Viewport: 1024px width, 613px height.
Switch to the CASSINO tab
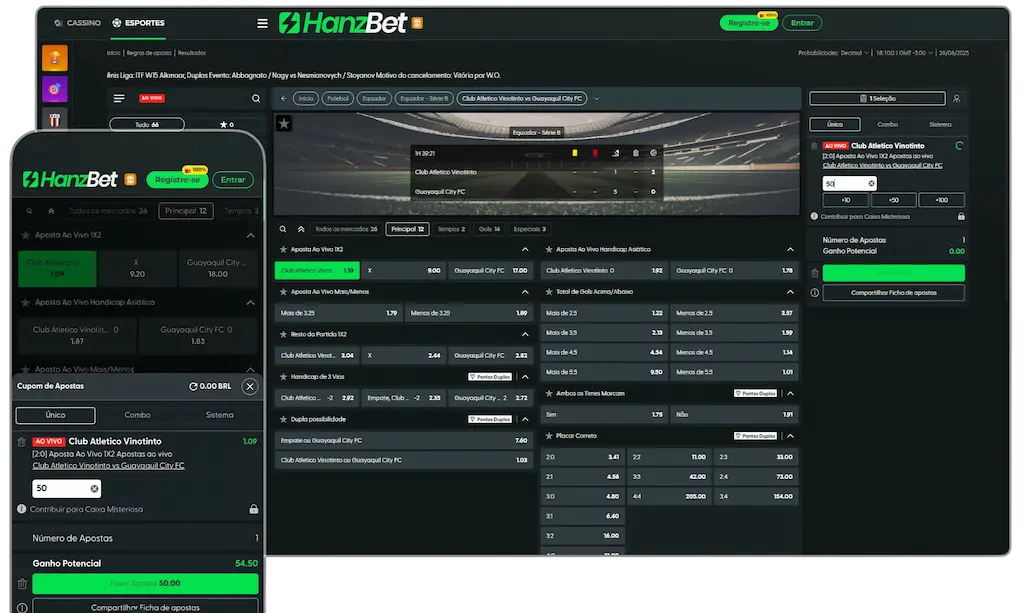(77, 23)
